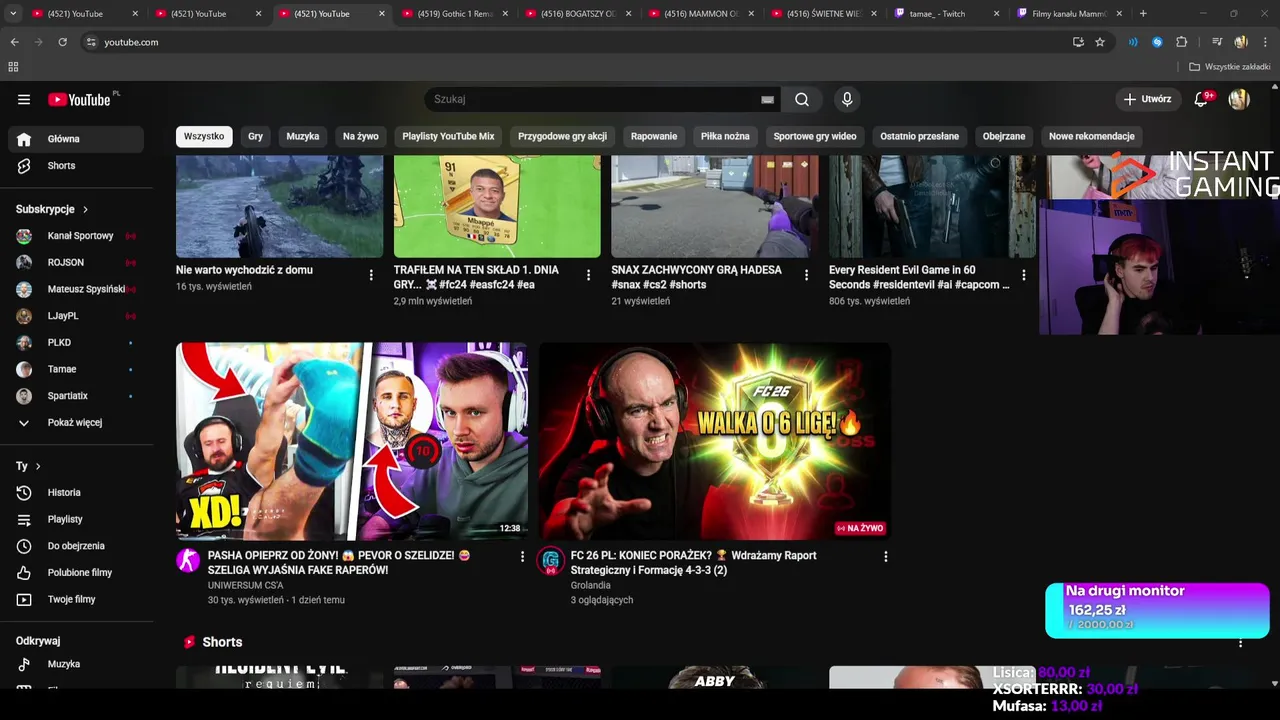Expand the Ty section chevron
The image size is (1280, 720).
[38, 466]
